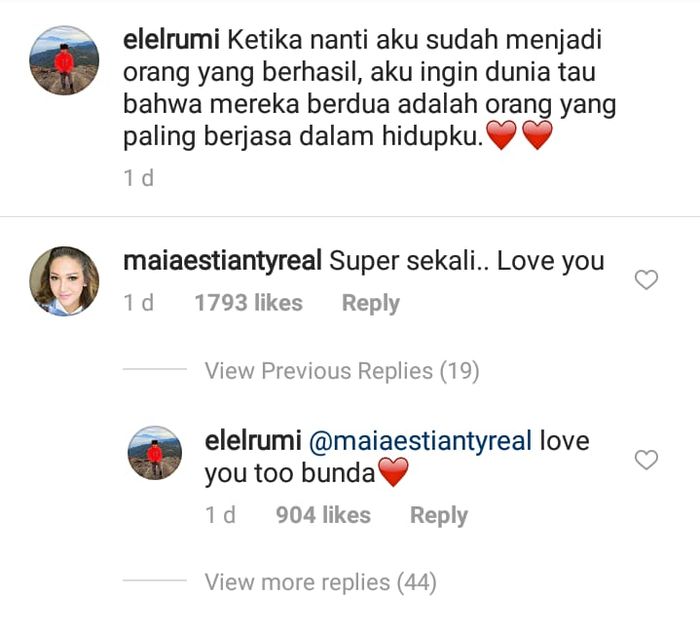Viewport: 700px width, 632px height.
Task: Like maiaestiantyreal's comment with the heart icon
Action: [647, 280]
